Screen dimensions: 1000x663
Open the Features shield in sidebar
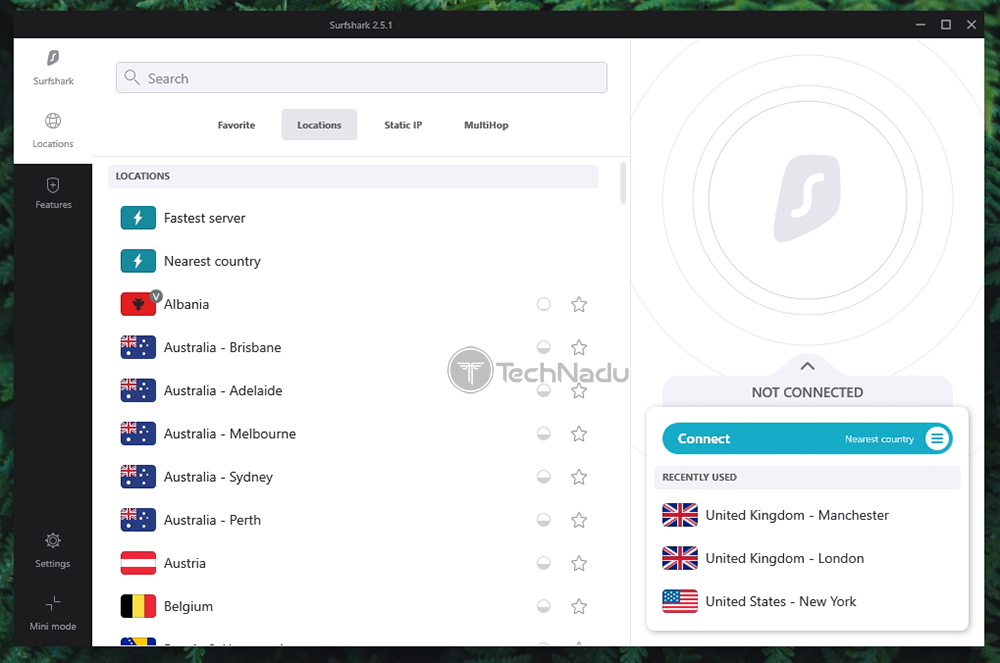(53, 185)
